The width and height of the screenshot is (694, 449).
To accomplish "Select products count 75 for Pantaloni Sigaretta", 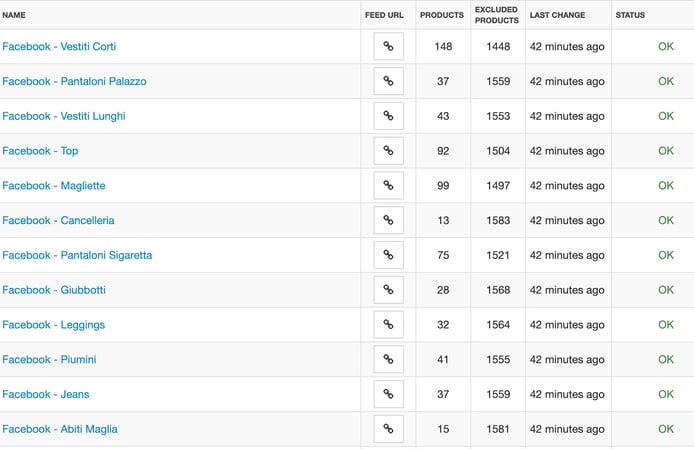I will coord(443,255).
